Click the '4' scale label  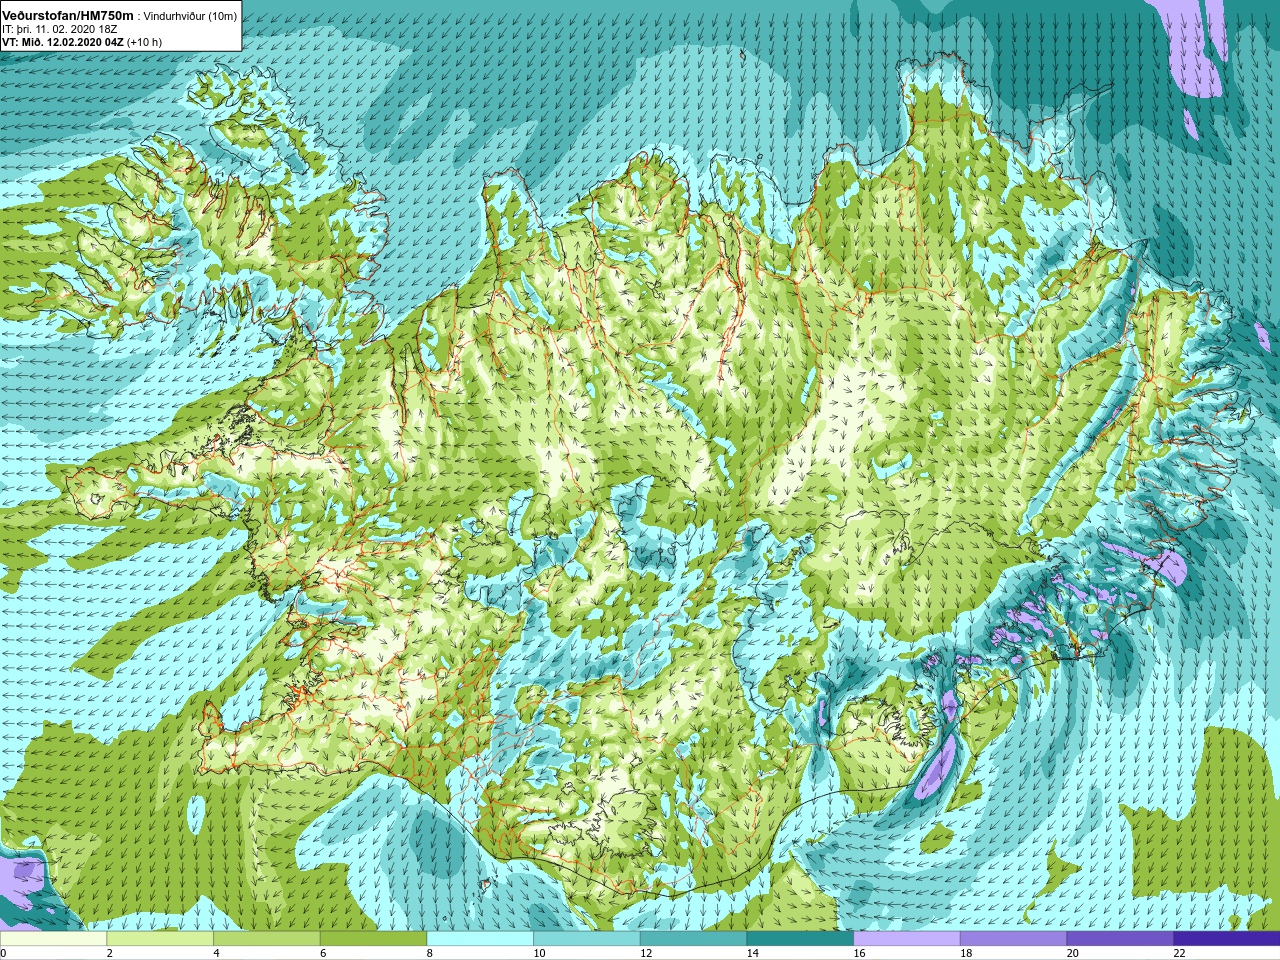(x=217, y=953)
